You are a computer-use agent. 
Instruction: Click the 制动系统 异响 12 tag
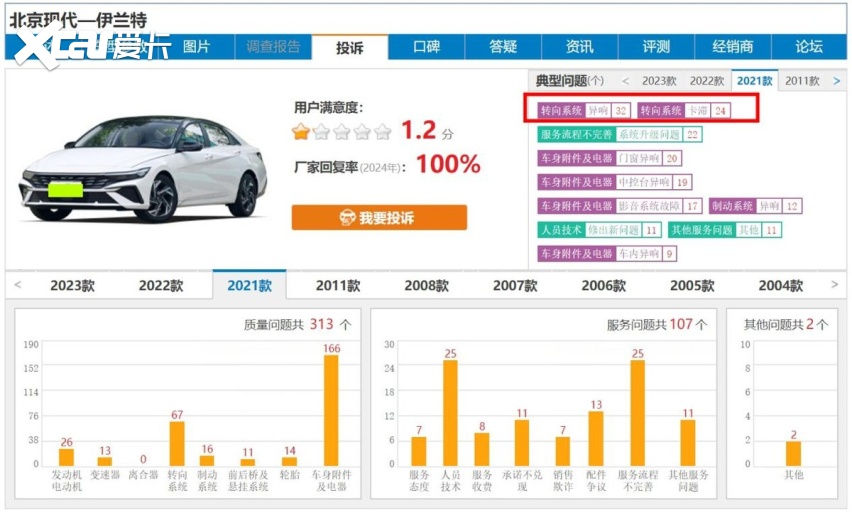coord(756,206)
